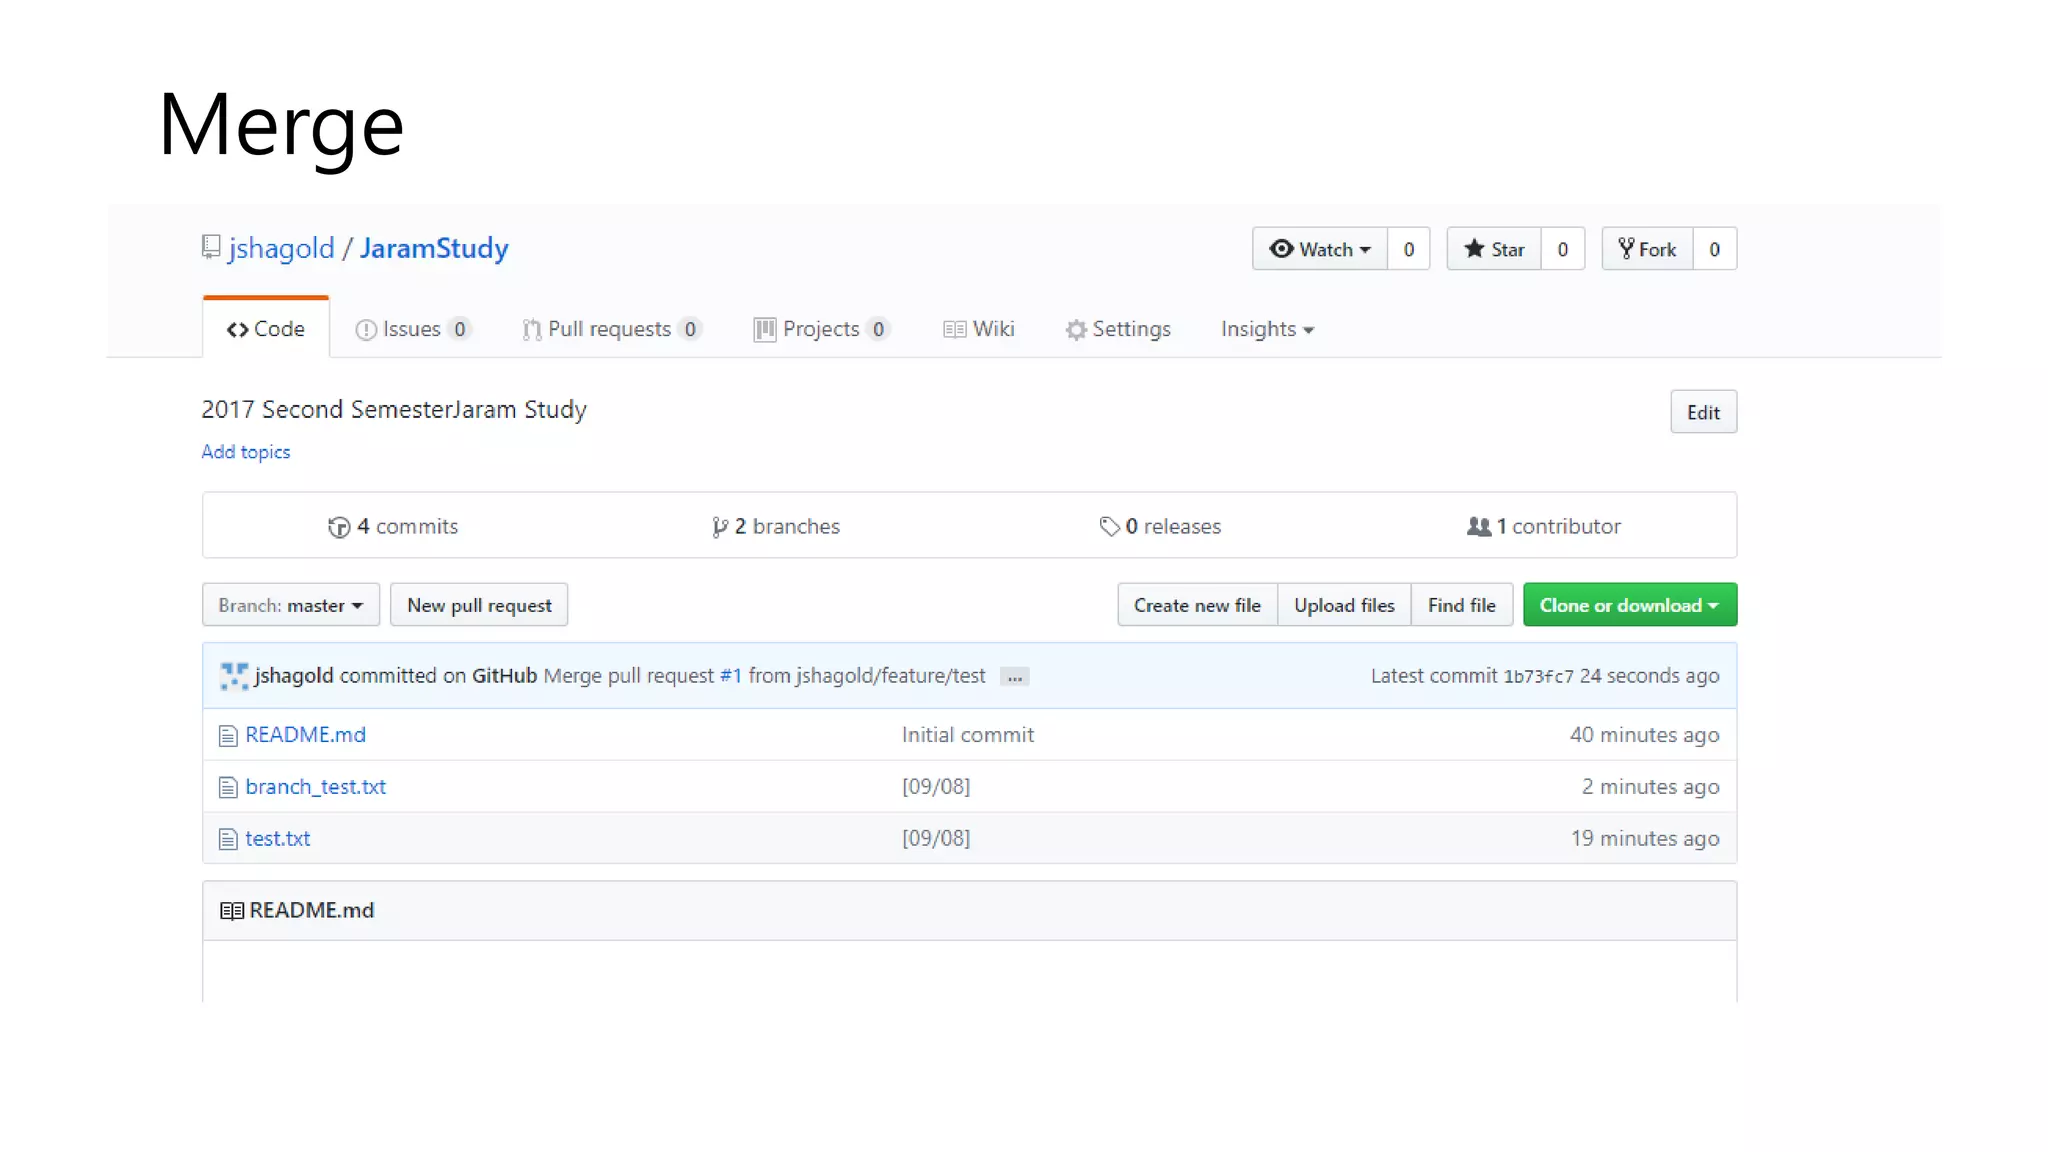
Task: Click the README.md file icon
Action: 228,736
